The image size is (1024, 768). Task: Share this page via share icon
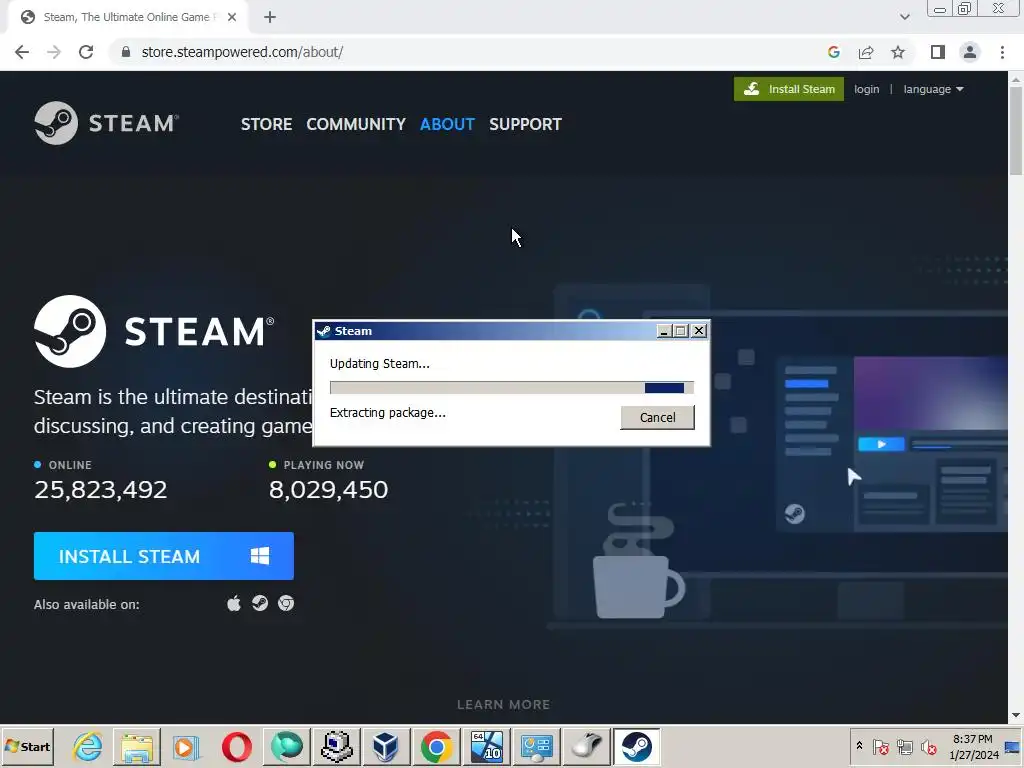(866, 52)
